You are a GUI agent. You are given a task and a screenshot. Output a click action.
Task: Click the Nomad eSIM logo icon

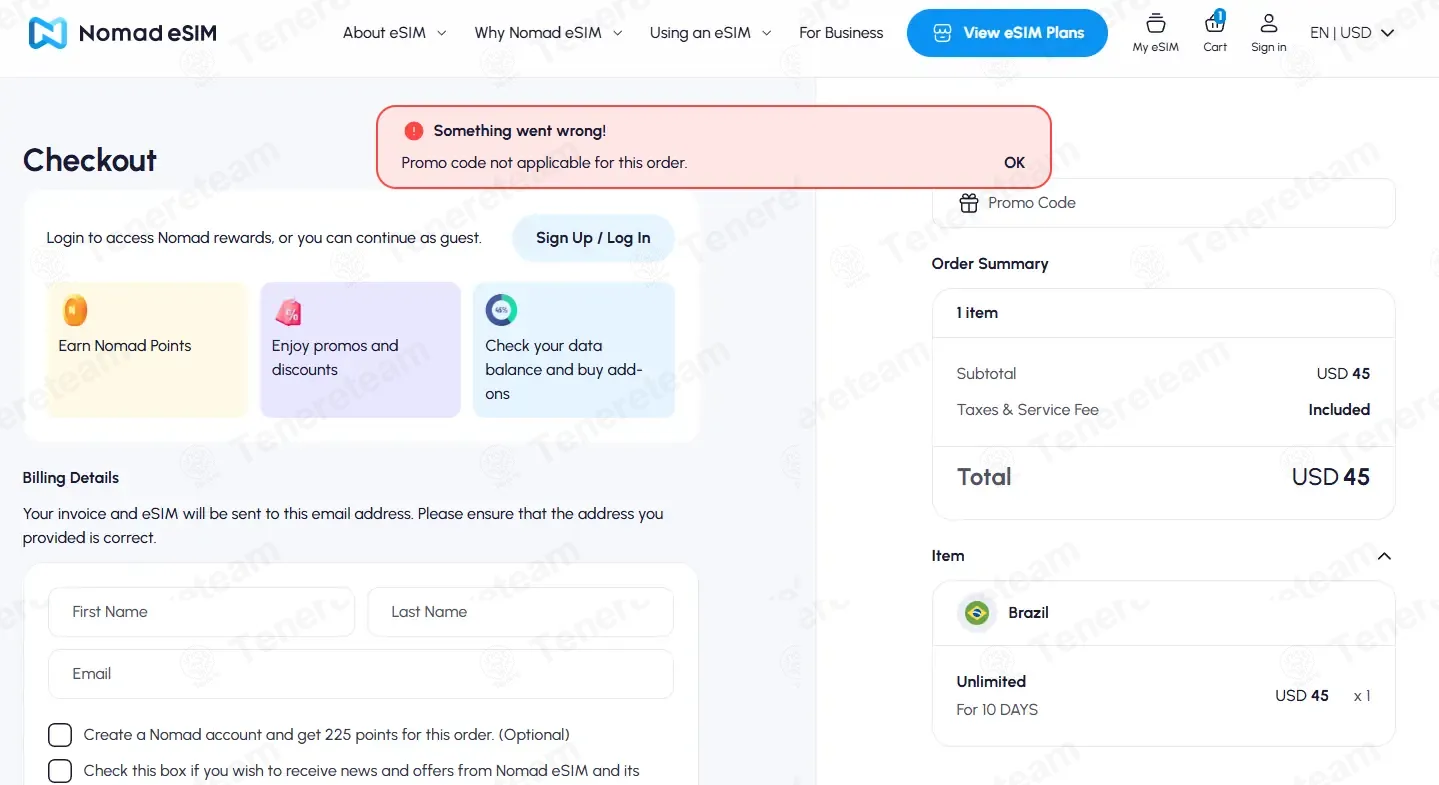47,33
